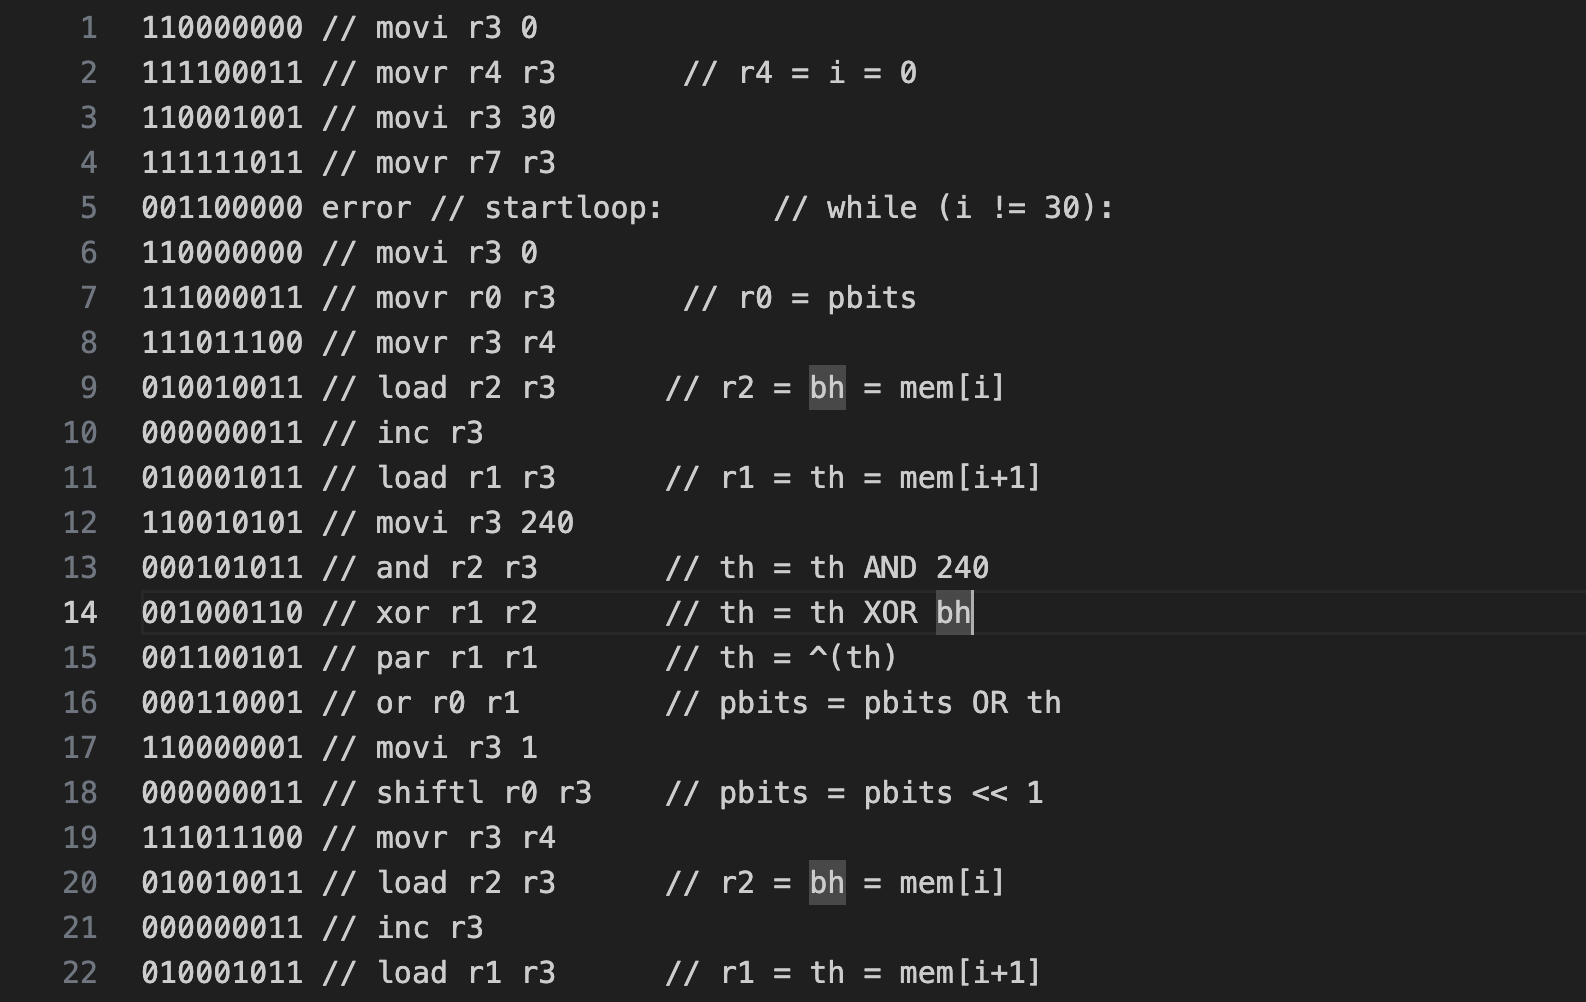This screenshot has height=1002, width=1586.
Task: Click 'movi r3 240' comment on line 12
Action: click(x=474, y=523)
